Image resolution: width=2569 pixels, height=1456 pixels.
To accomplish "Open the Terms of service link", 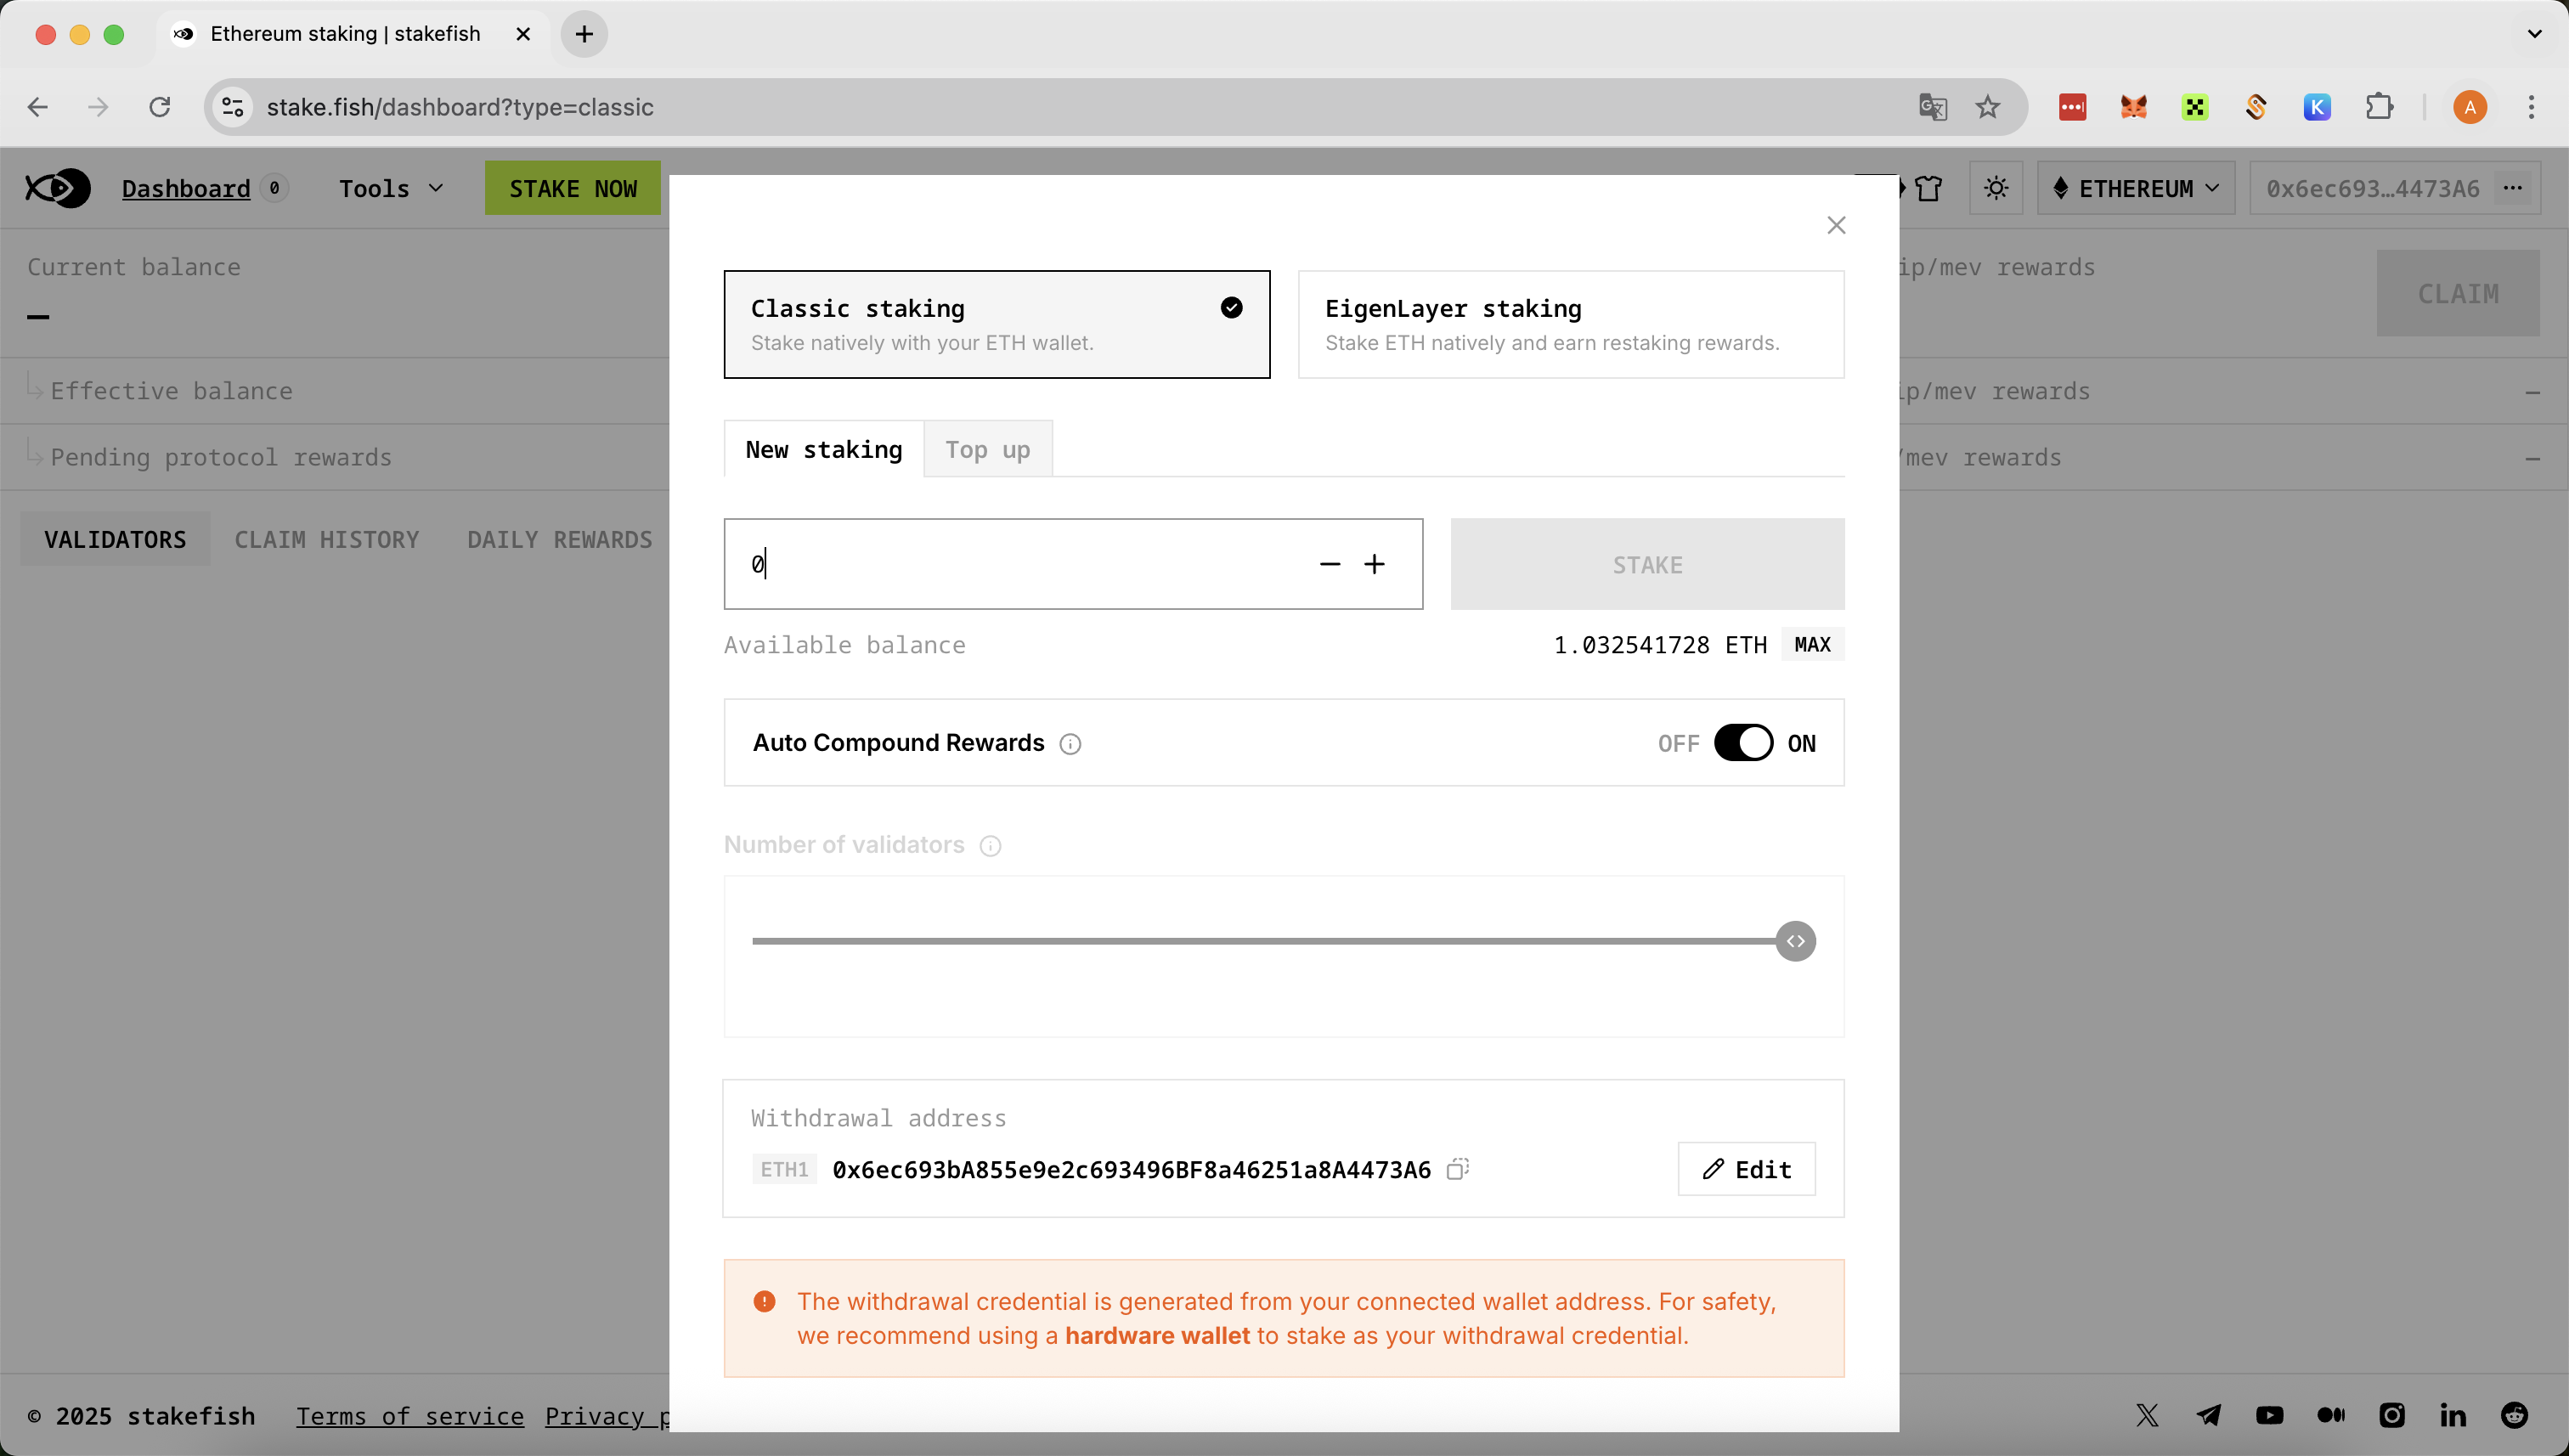I will coord(410,1416).
